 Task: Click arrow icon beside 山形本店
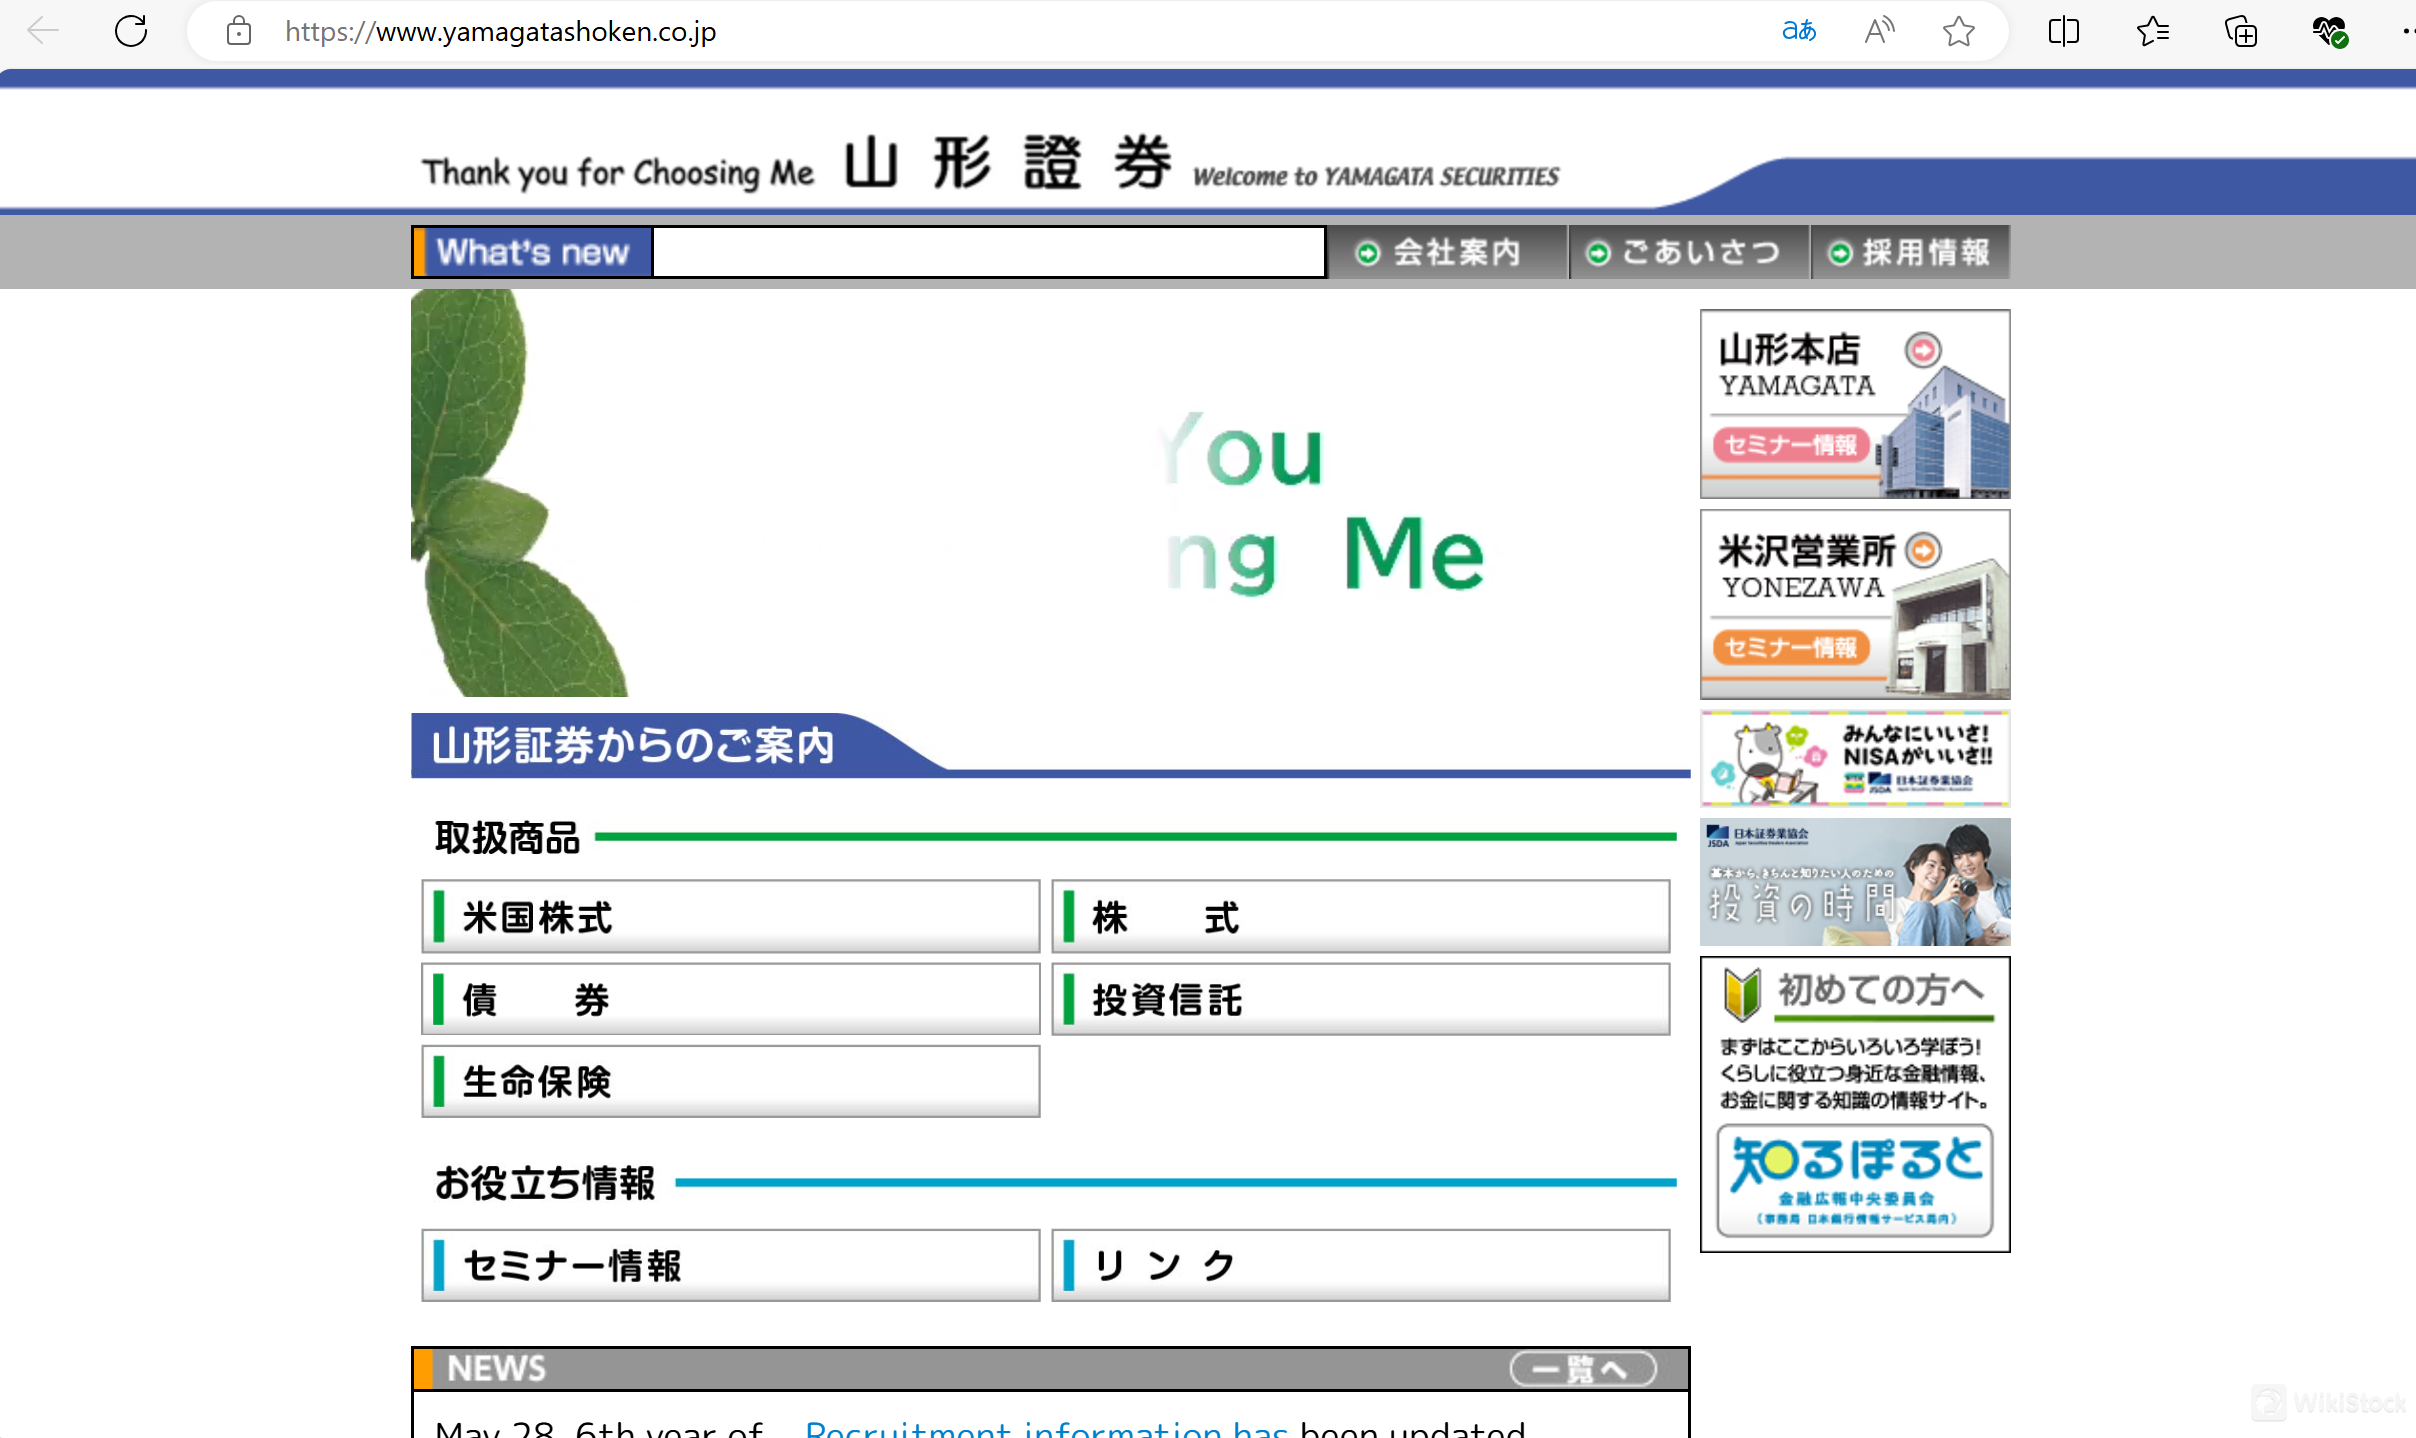[1922, 350]
